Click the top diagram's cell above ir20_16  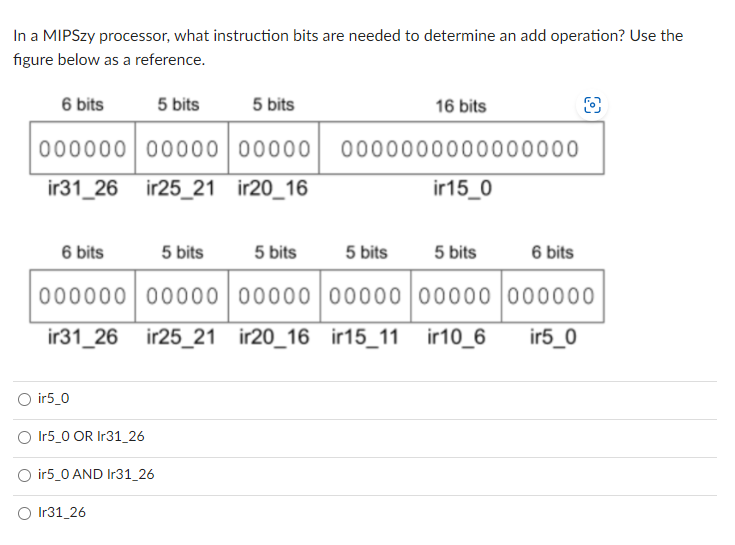coord(274,149)
